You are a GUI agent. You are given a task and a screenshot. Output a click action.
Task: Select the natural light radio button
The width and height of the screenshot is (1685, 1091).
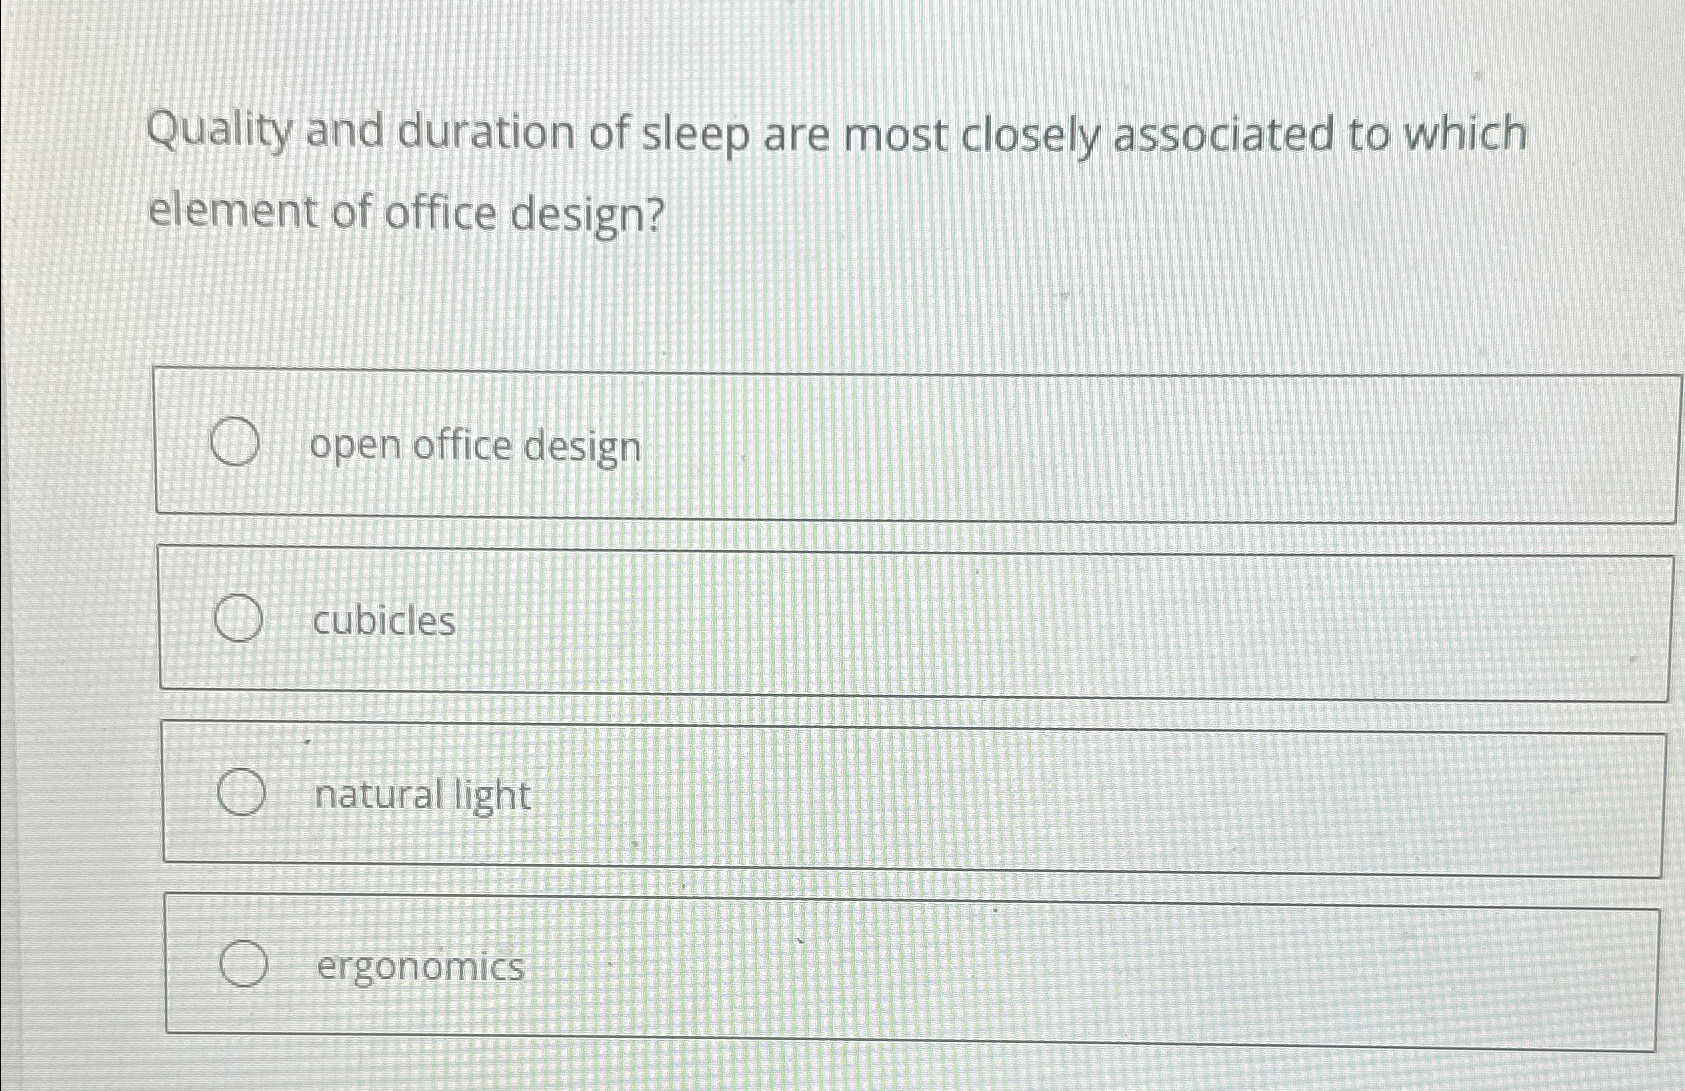coord(243,793)
